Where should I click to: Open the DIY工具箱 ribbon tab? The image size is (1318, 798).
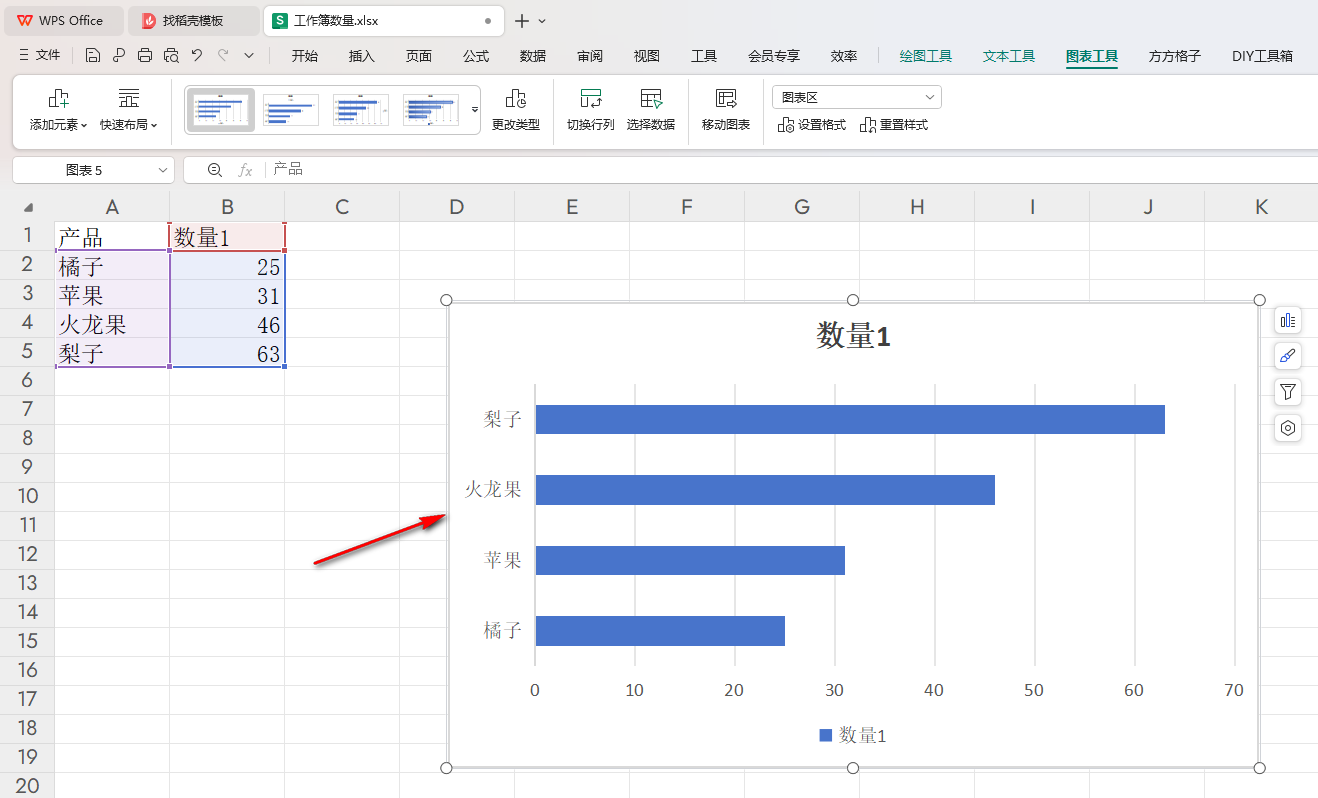1262,56
